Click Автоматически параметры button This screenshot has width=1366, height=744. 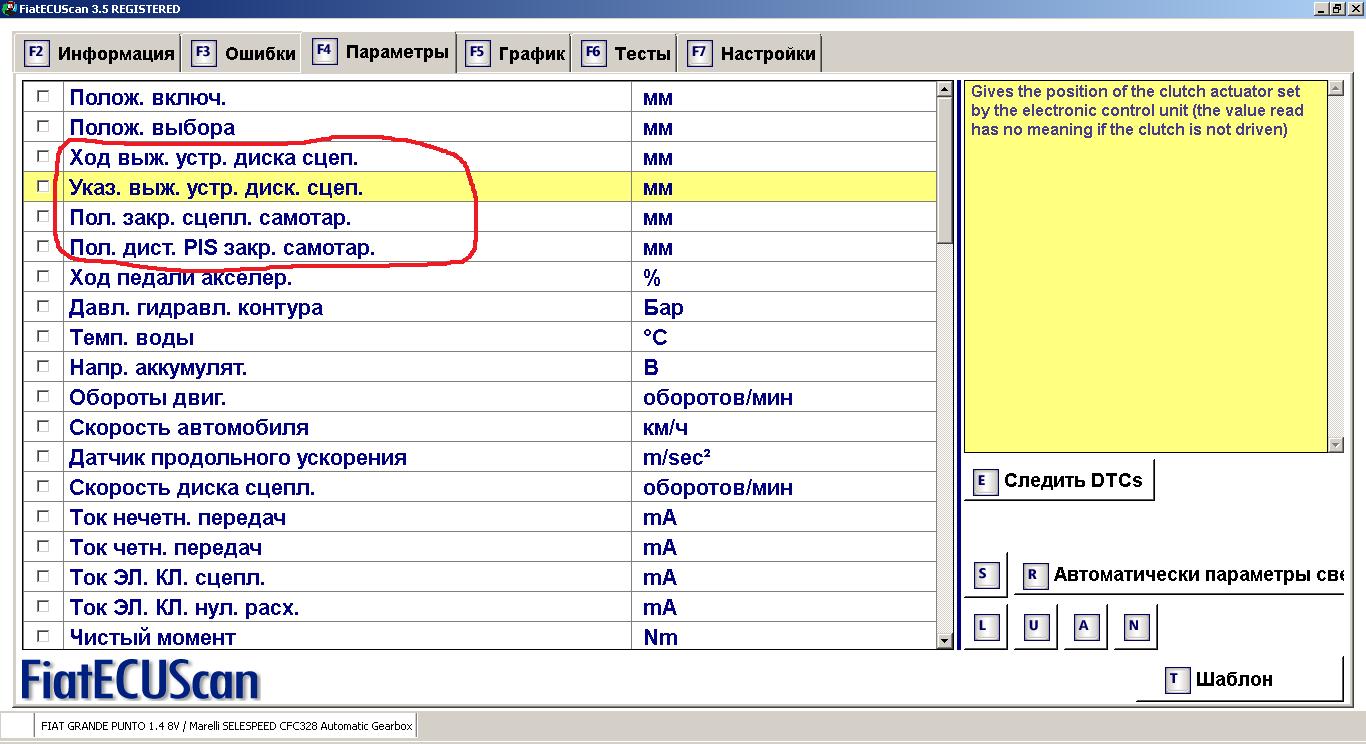coord(1180,575)
